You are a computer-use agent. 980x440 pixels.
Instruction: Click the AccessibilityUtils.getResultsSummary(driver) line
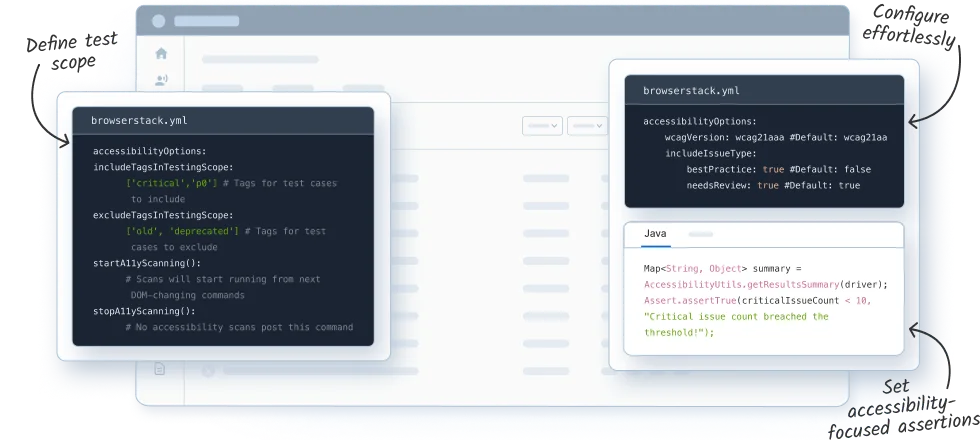[x=766, y=284]
